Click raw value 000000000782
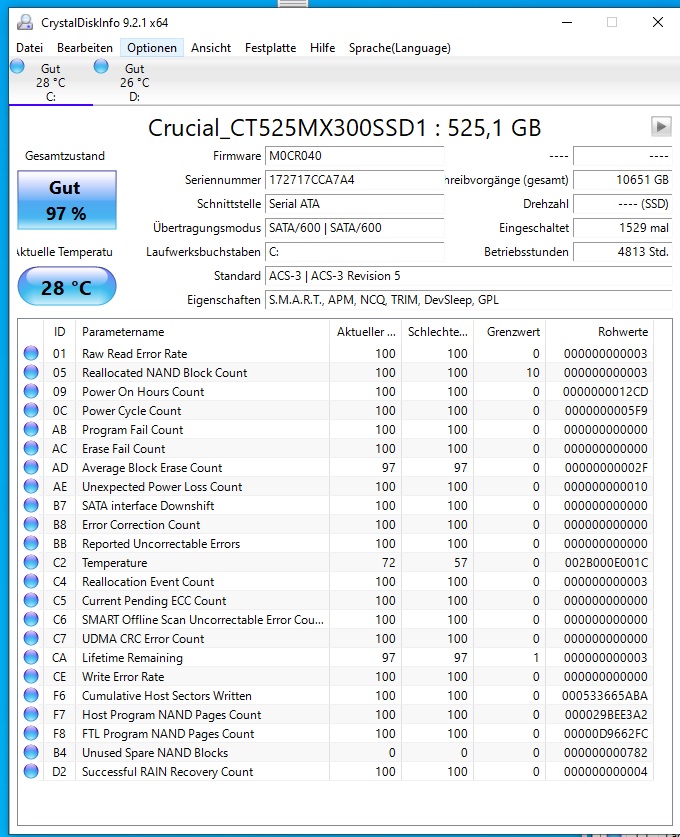The height and width of the screenshot is (837, 680). coord(606,753)
